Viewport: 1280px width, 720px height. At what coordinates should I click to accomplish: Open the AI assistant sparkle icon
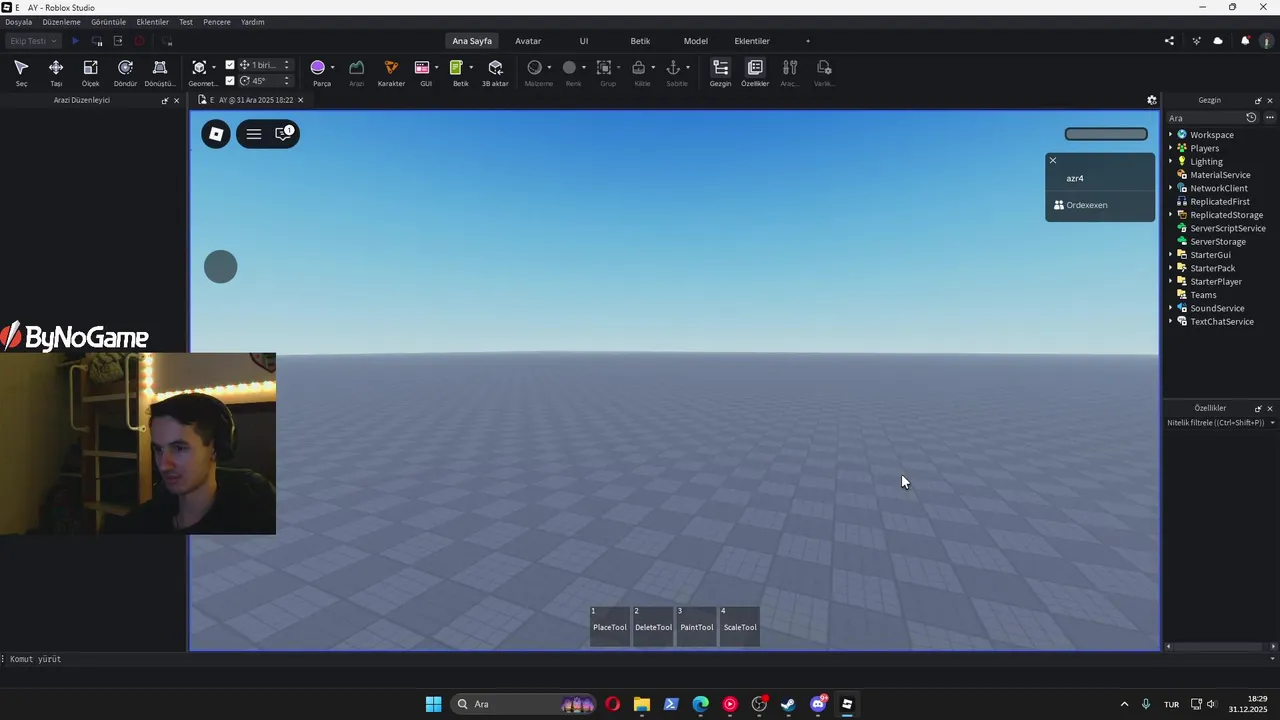click(1196, 41)
